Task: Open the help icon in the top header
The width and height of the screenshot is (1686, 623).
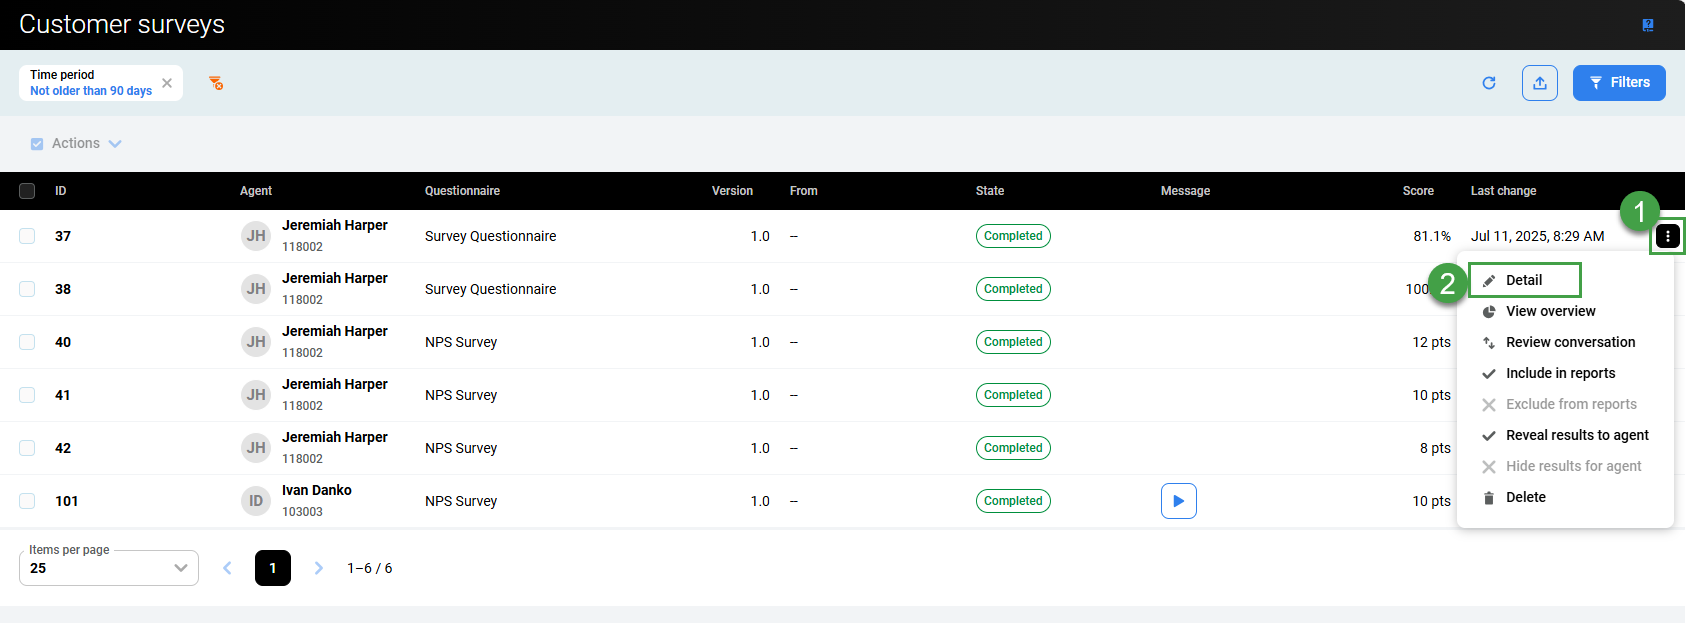Action: click(x=1648, y=25)
